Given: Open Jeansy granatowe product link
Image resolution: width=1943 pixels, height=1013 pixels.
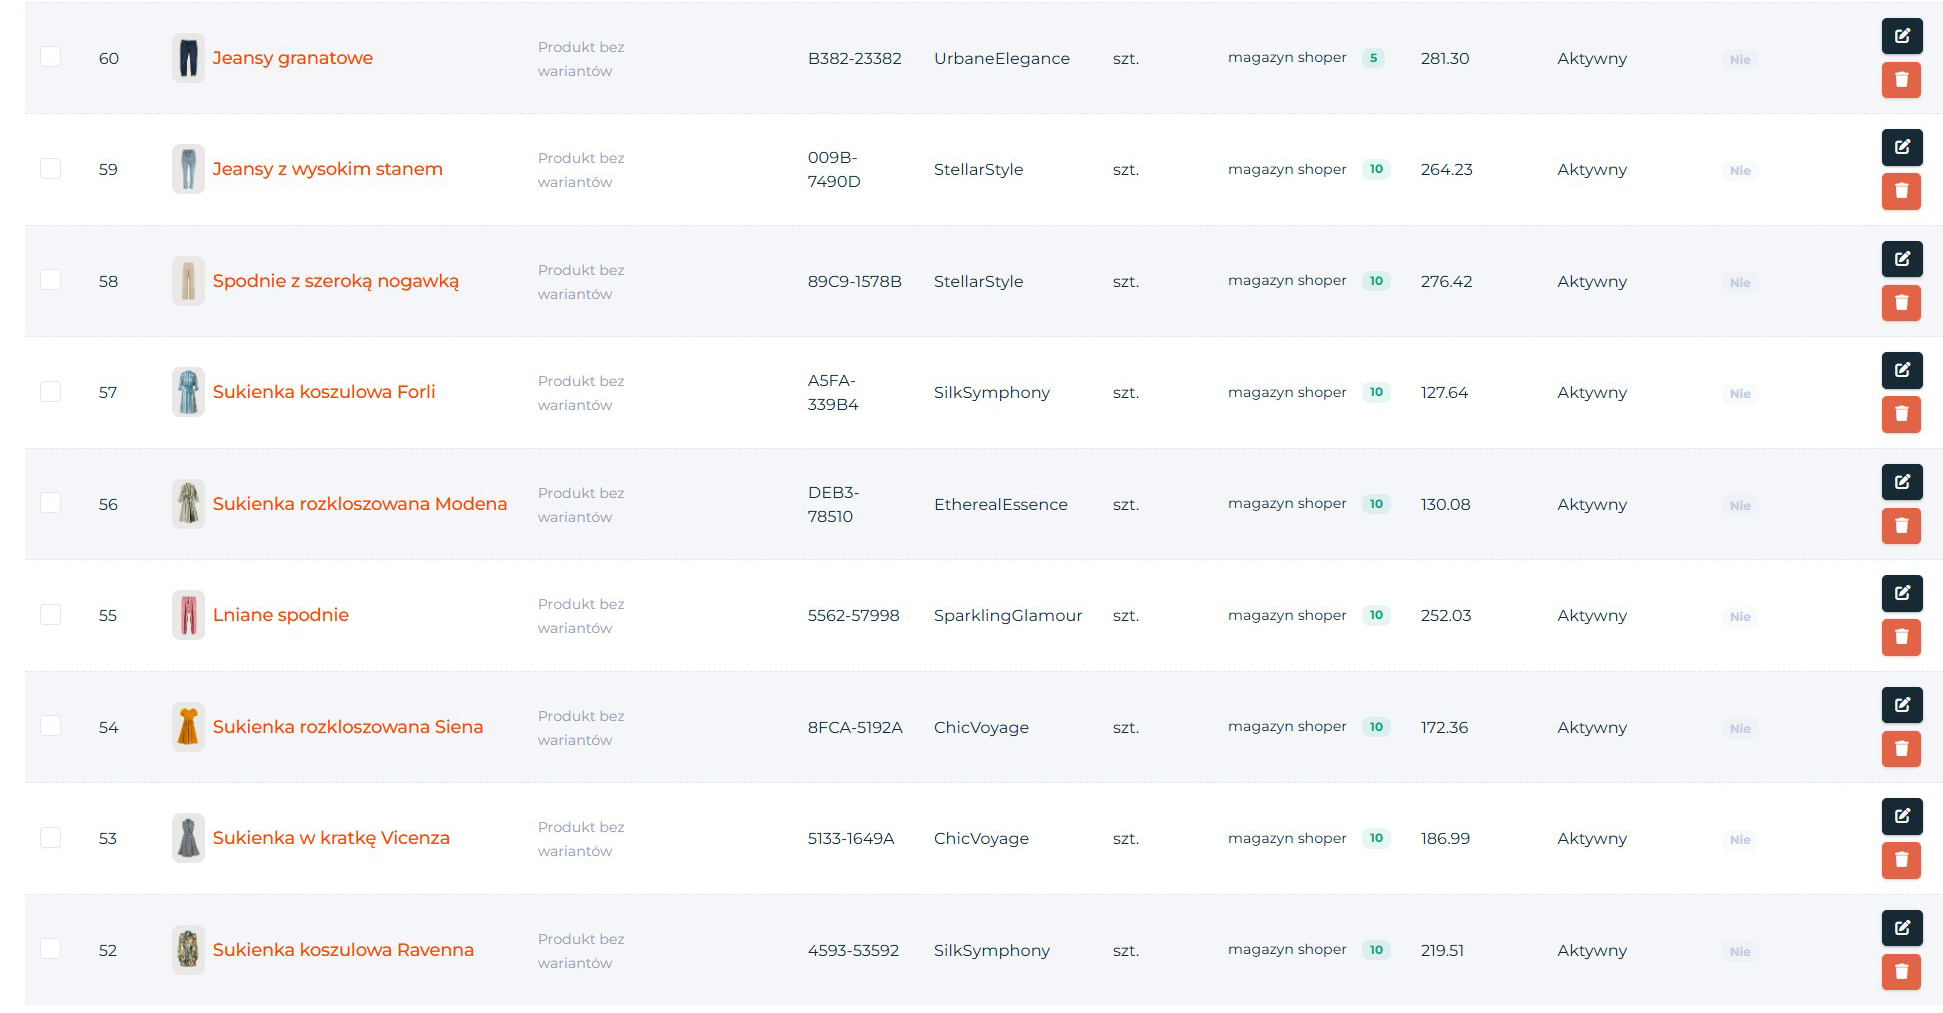Looking at the screenshot, I should pyautogui.click(x=292, y=58).
